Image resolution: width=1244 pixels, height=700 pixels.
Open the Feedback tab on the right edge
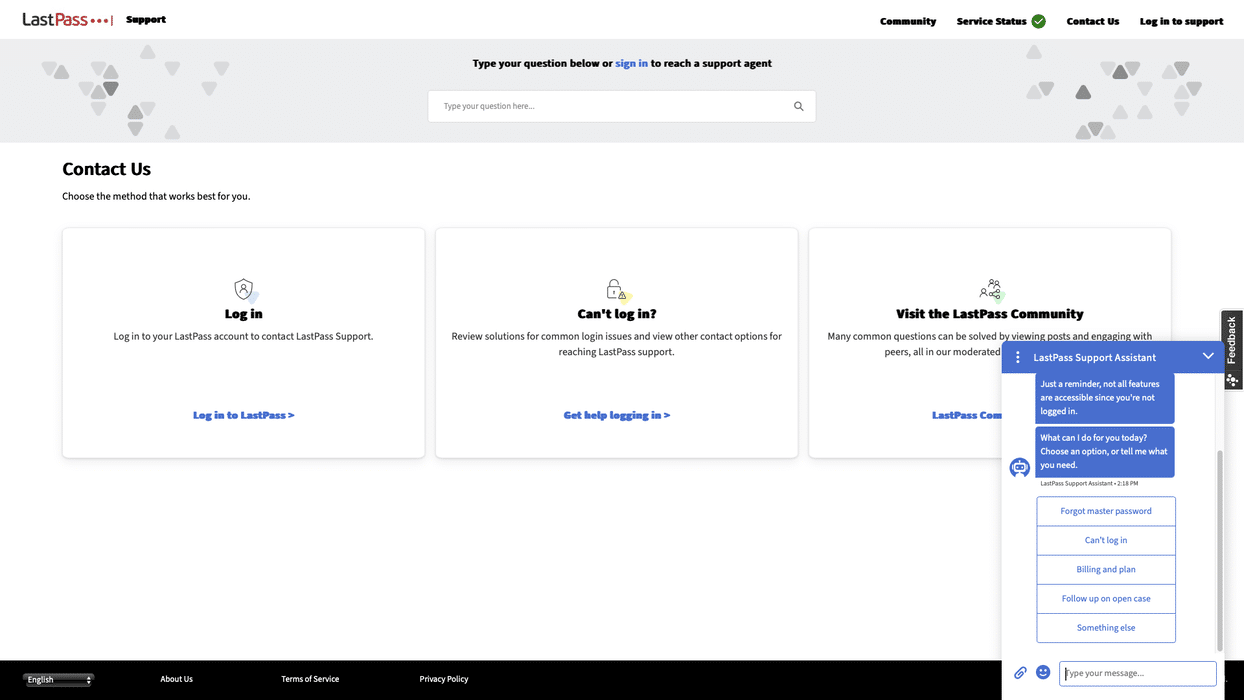[x=1231, y=340]
